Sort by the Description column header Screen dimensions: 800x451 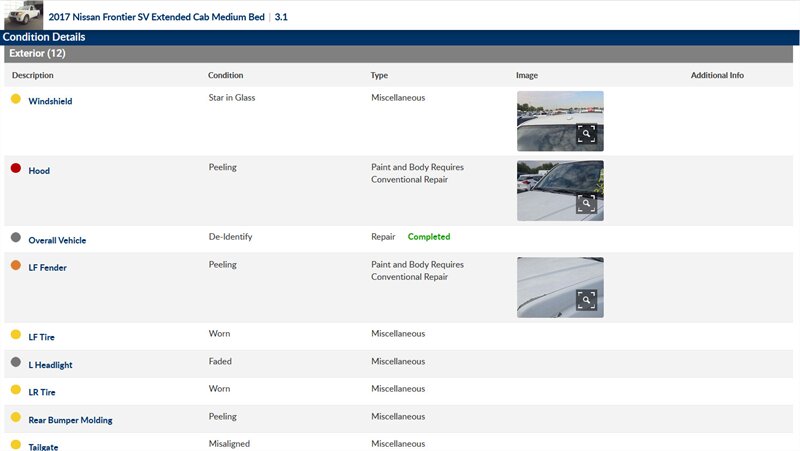[33, 76]
